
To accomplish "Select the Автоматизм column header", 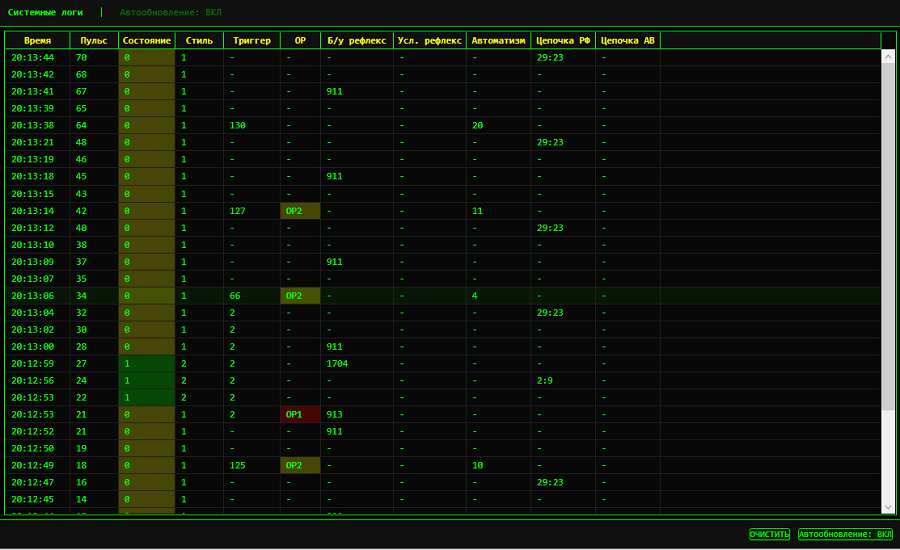I will click(498, 40).
